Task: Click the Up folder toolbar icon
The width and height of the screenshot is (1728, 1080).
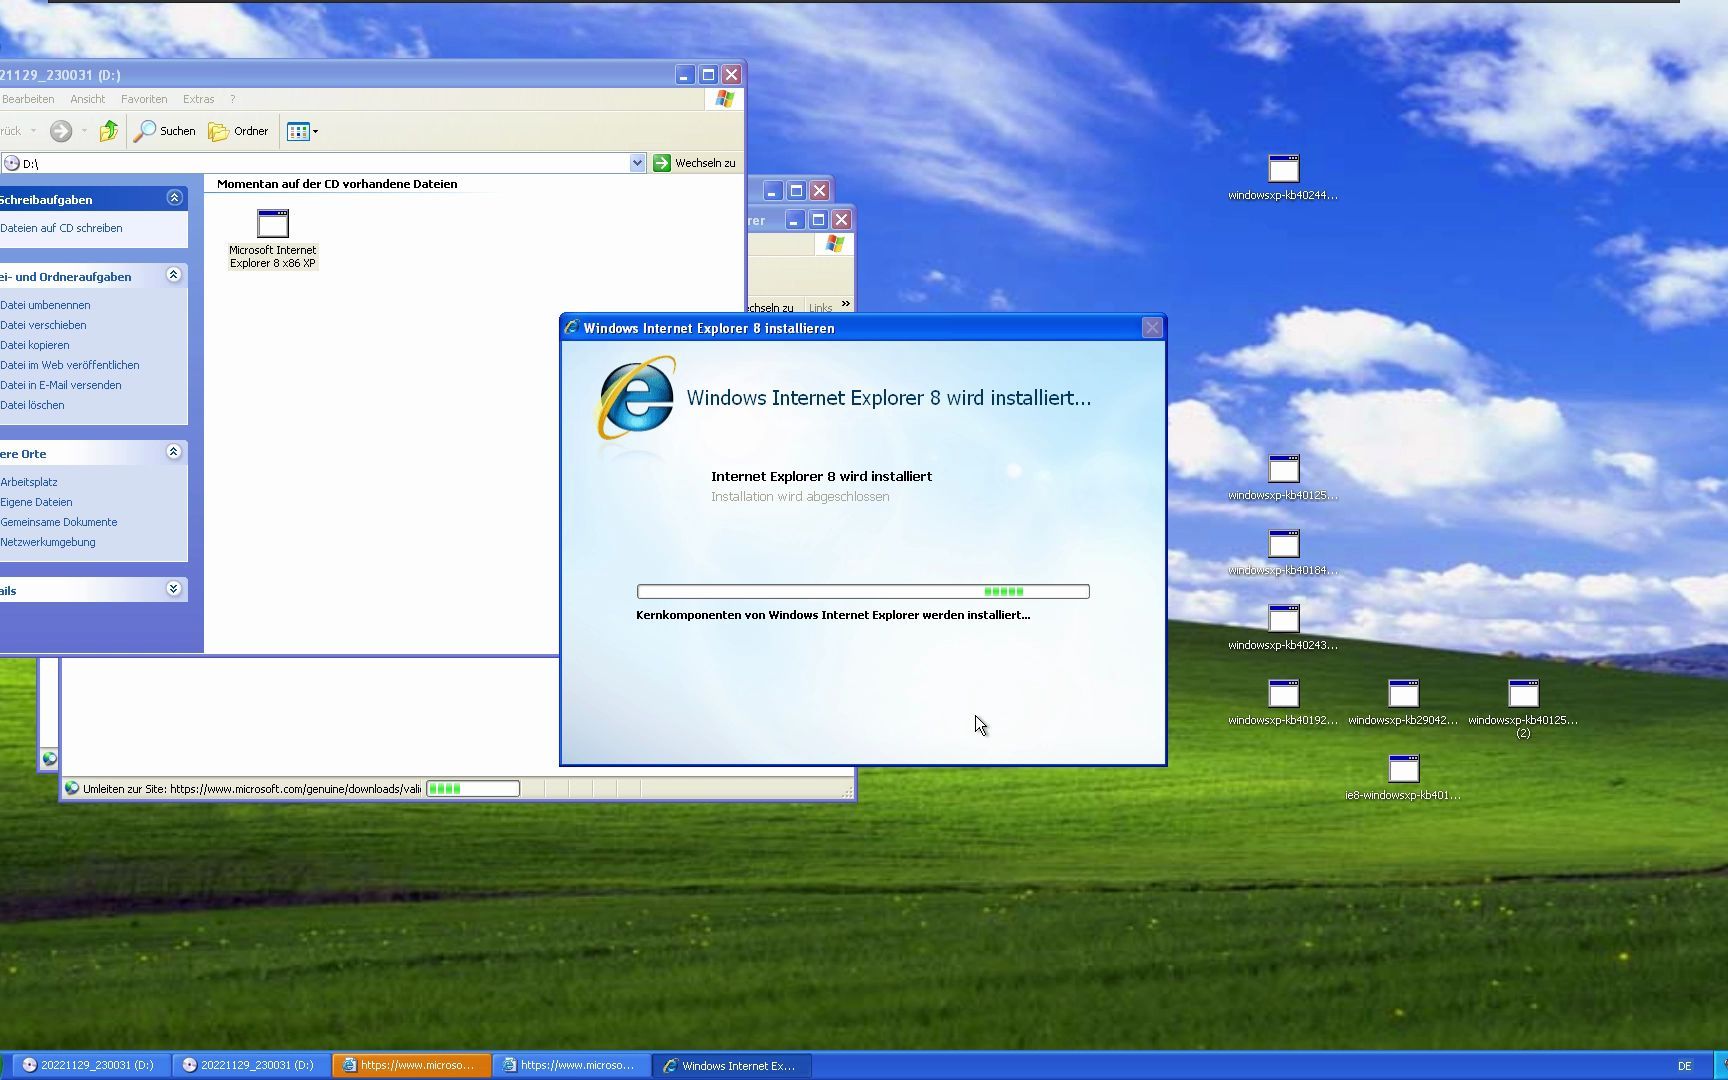Action: pyautogui.click(x=109, y=131)
